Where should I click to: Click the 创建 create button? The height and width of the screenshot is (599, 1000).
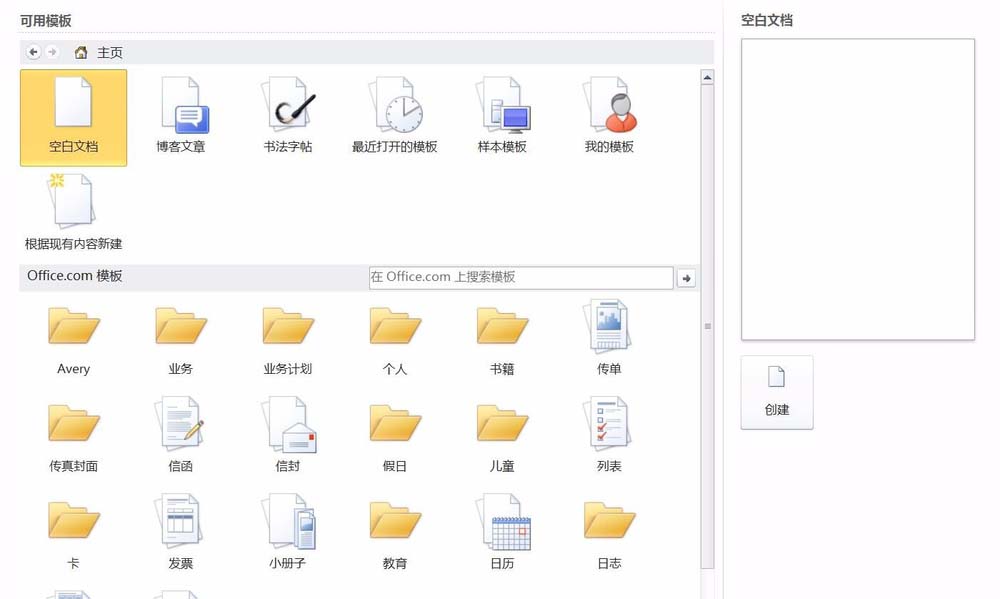point(777,392)
